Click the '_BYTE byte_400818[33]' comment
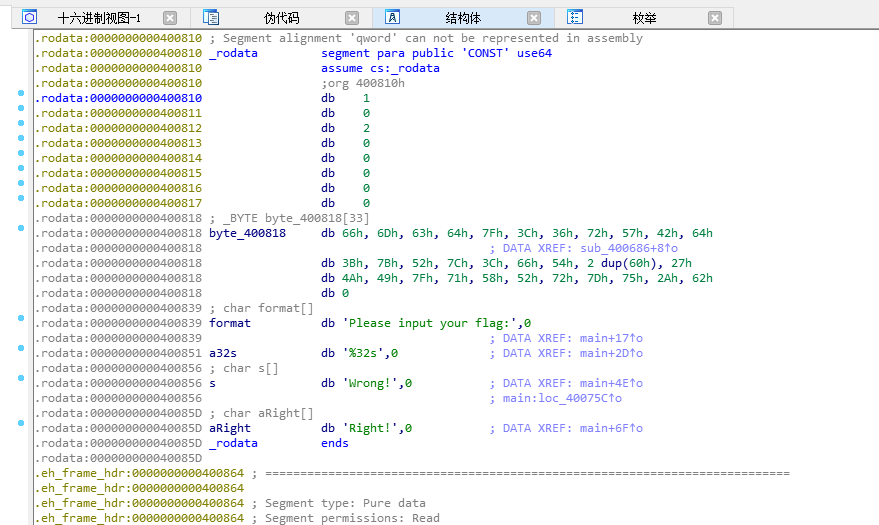 click(x=289, y=219)
